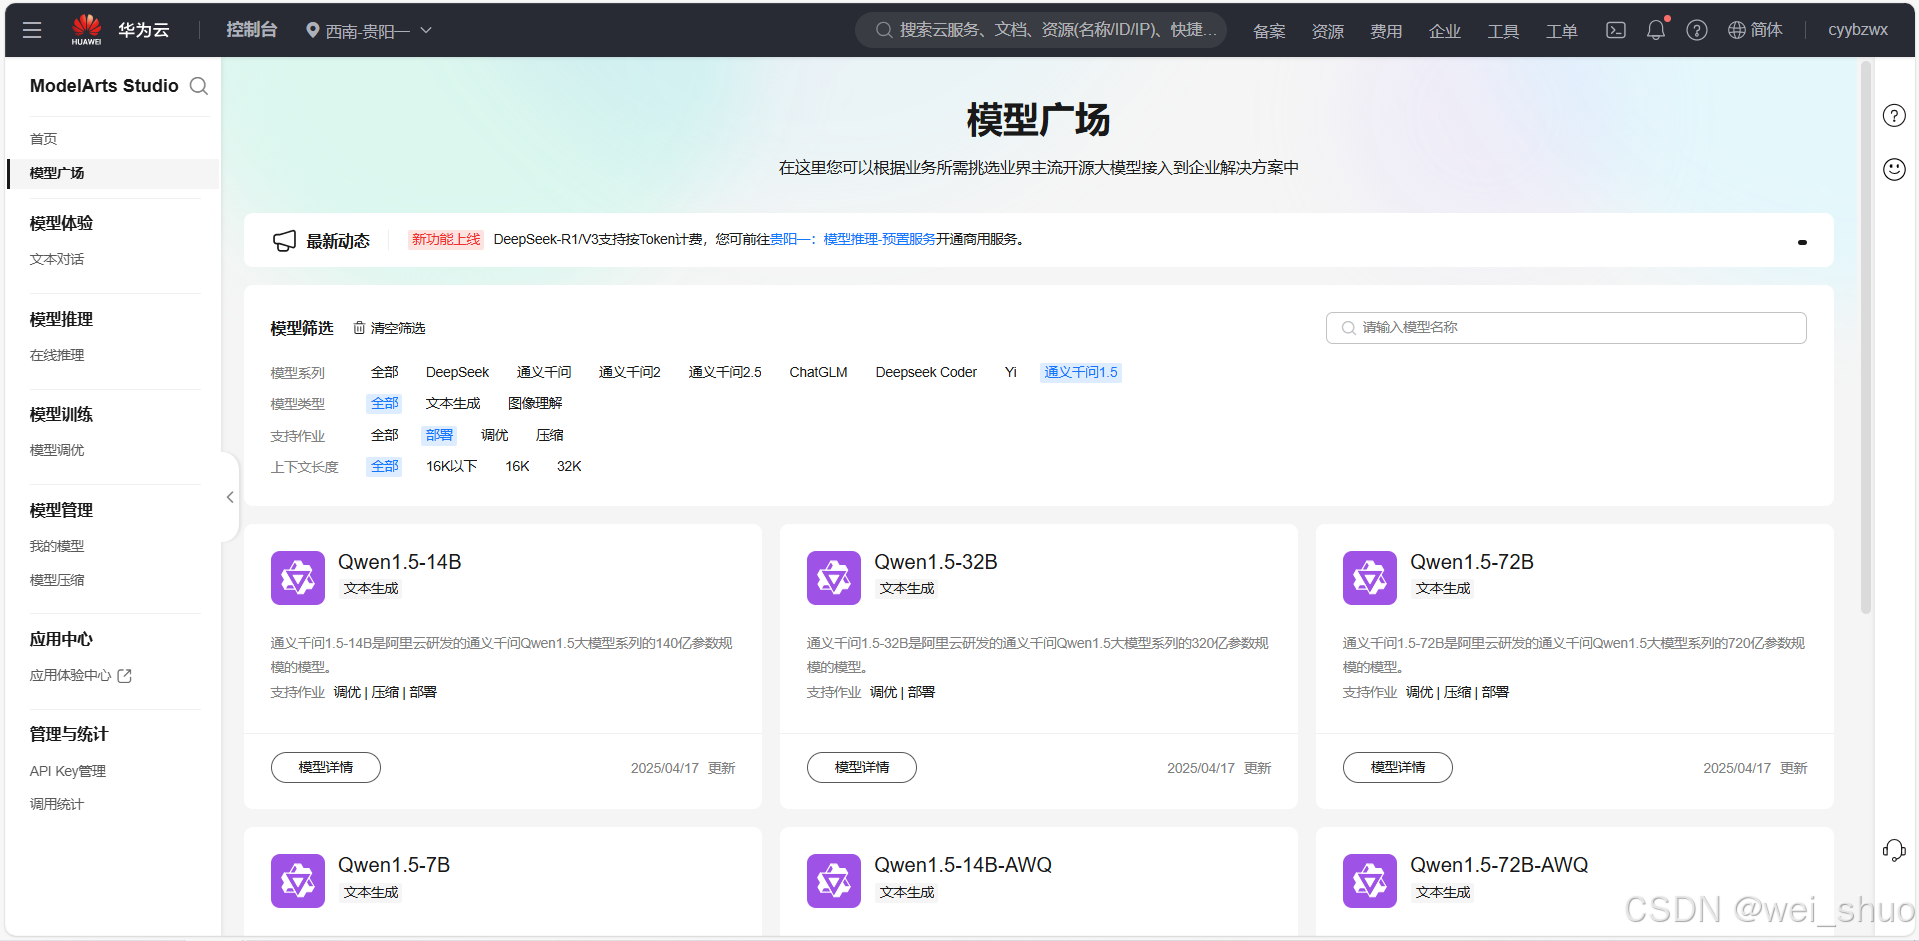Click the magnifier icon in the top search bar
Image resolution: width=1919 pixels, height=941 pixels.
tap(884, 30)
